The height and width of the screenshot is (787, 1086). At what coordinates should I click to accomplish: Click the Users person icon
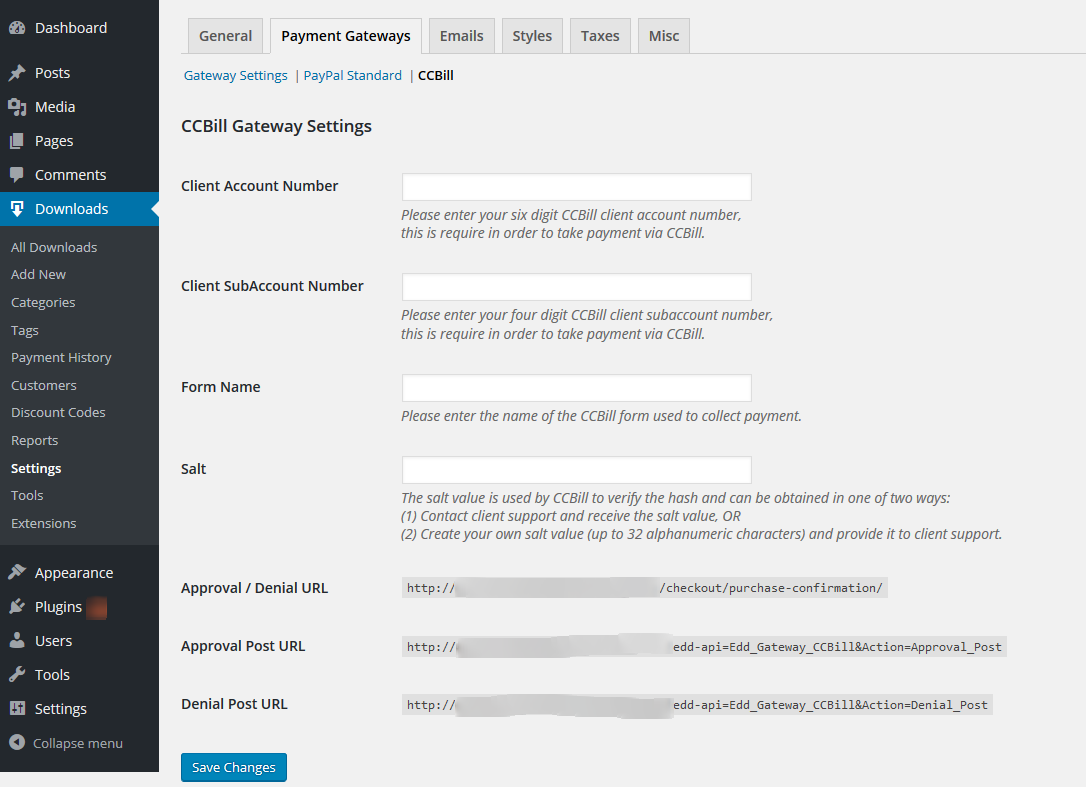[17, 641]
